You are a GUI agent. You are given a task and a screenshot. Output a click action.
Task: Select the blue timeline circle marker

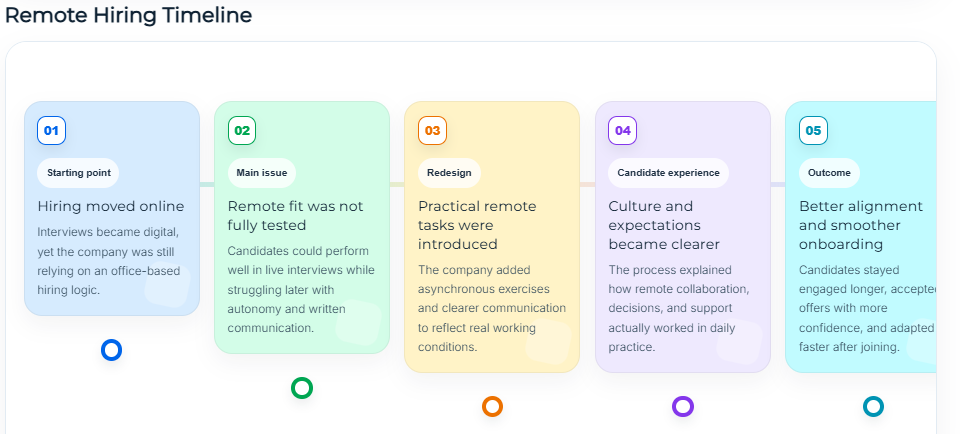point(112,350)
